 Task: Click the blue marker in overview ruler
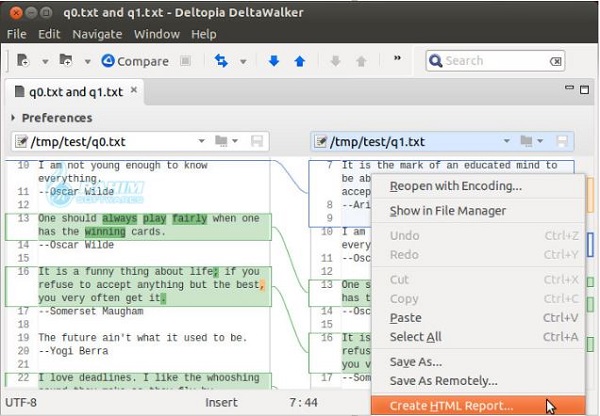(590, 244)
